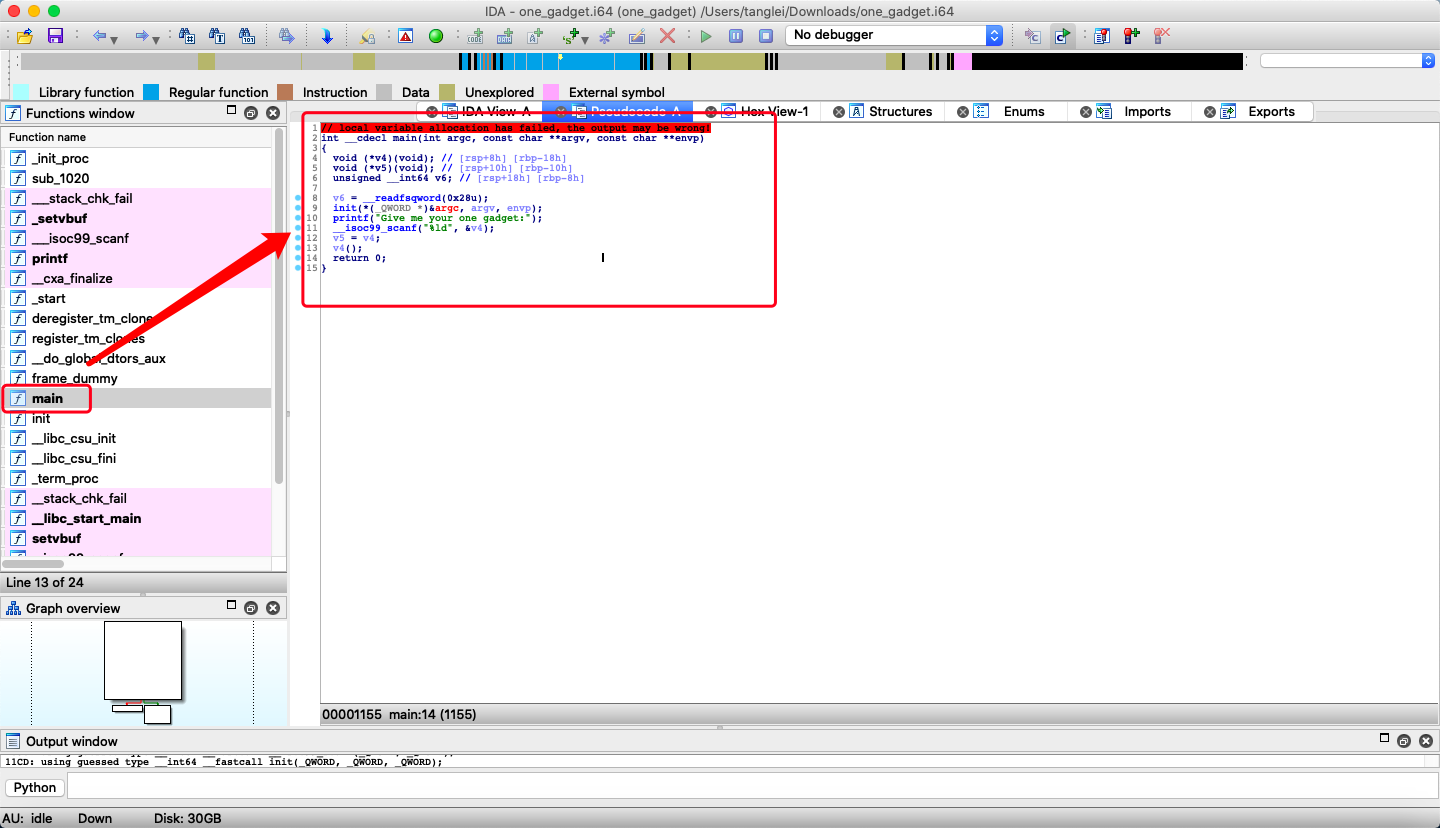Viewport: 1440px width, 828px height.
Task: Click the arrow to C toolbar icon
Action: coord(1033,36)
